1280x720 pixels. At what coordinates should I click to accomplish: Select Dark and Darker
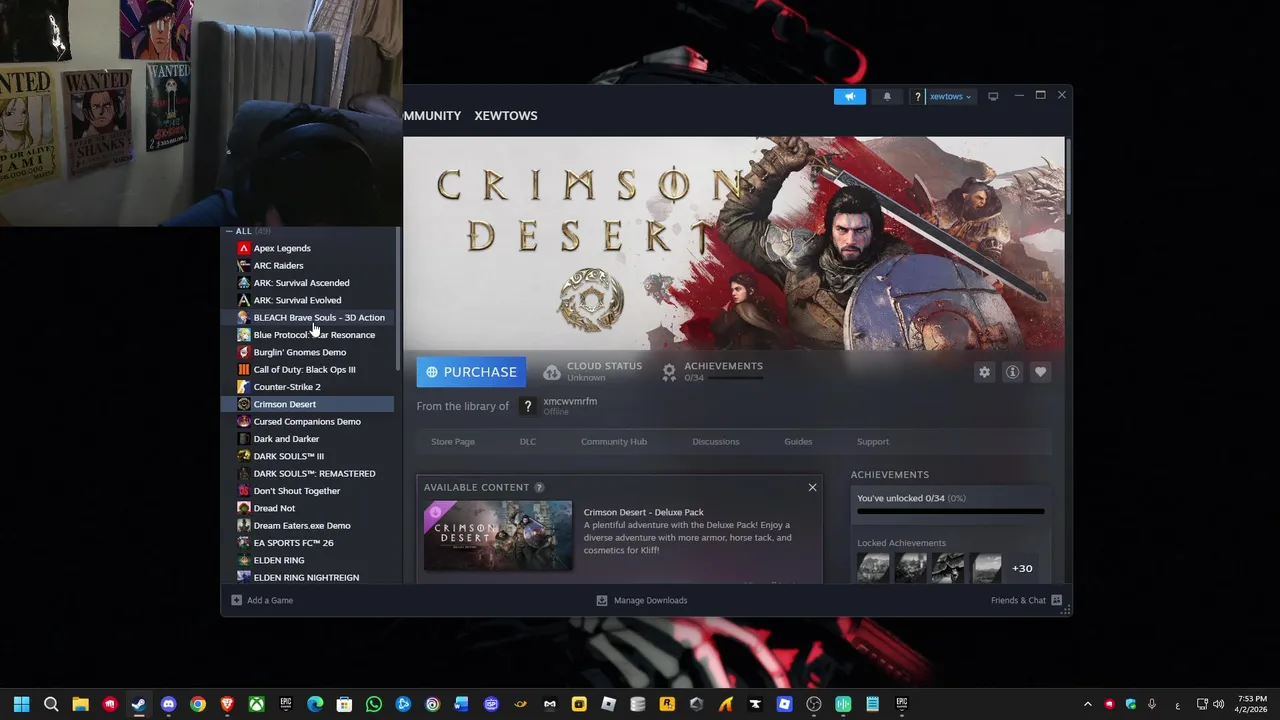(x=308, y=439)
